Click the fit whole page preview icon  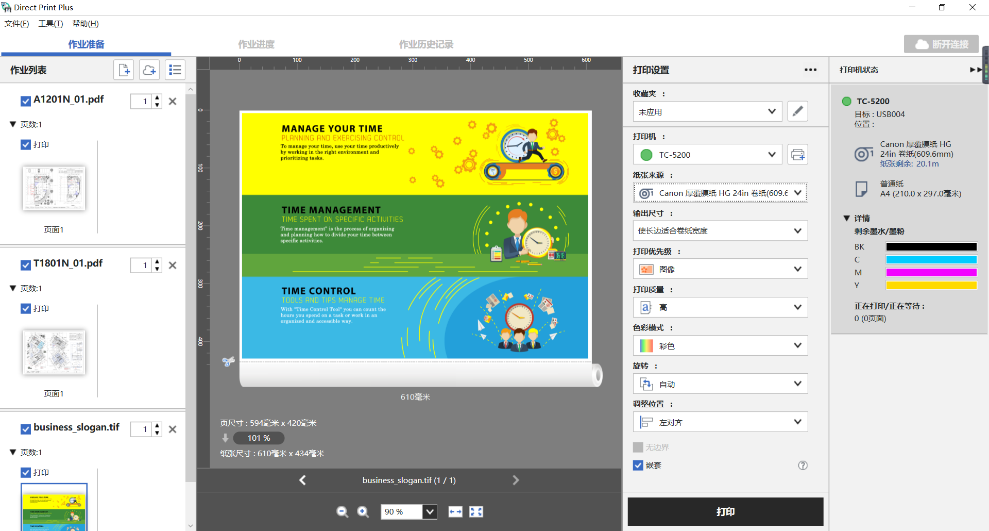tap(476, 511)
